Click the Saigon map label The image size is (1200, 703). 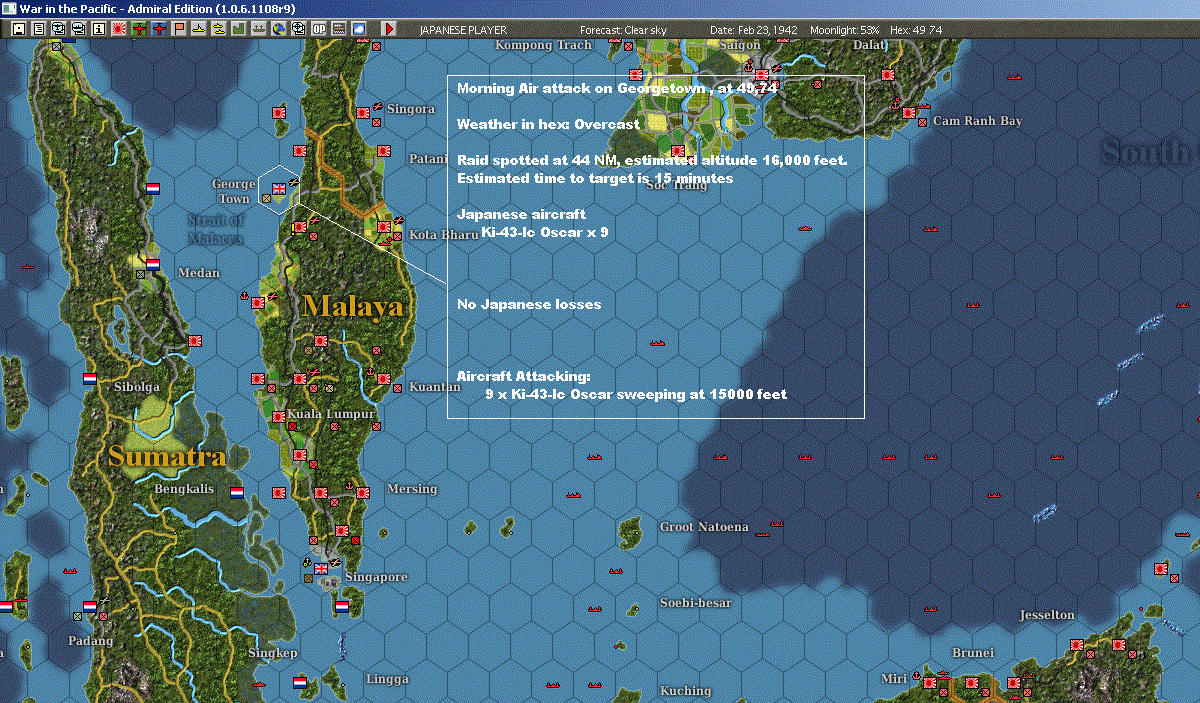(x=741, y=46)
